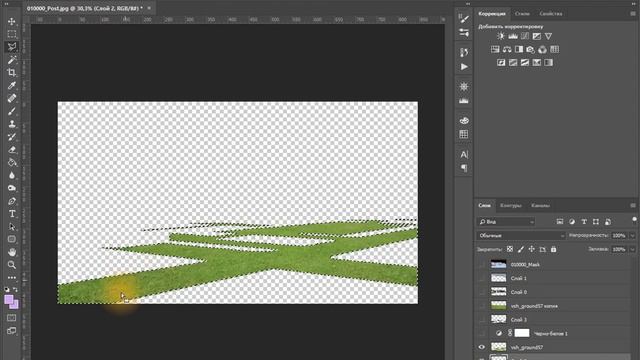The width and height of the screenshot is (640, 360).
Task: Add a Gradient Map adjustment
Action: 548,62
